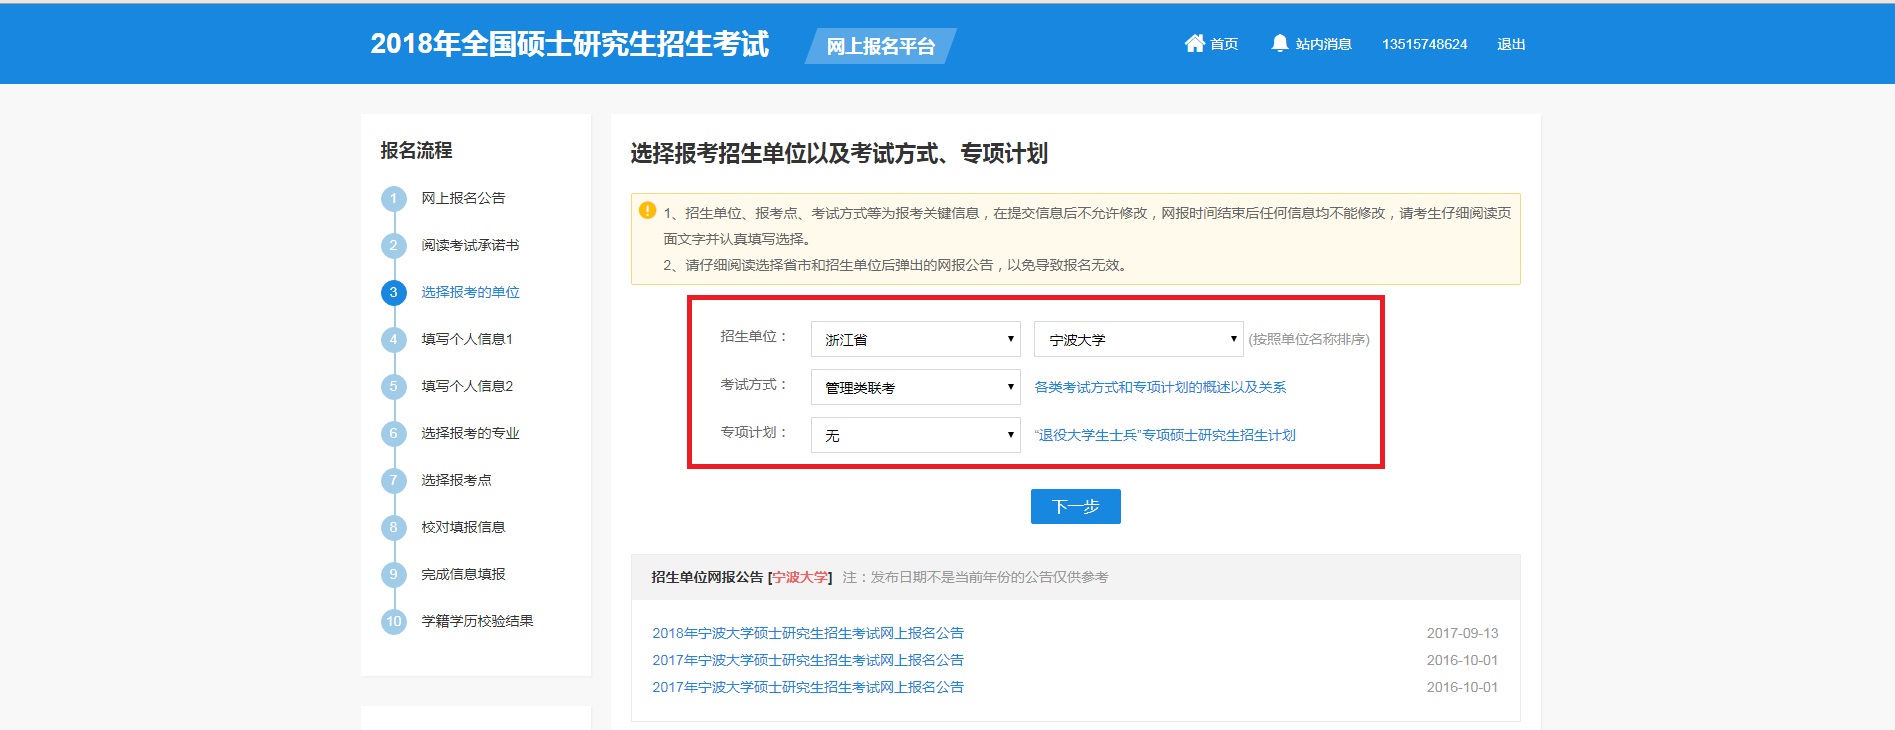The image size is (1895, 730).
Task: Click the 填写个人信息1 step label
Action: [467, 339]
